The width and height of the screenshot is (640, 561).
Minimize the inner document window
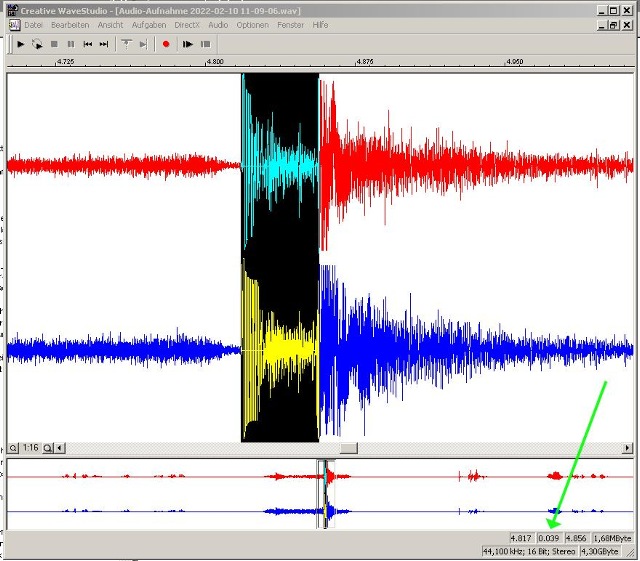pos(602,25)
